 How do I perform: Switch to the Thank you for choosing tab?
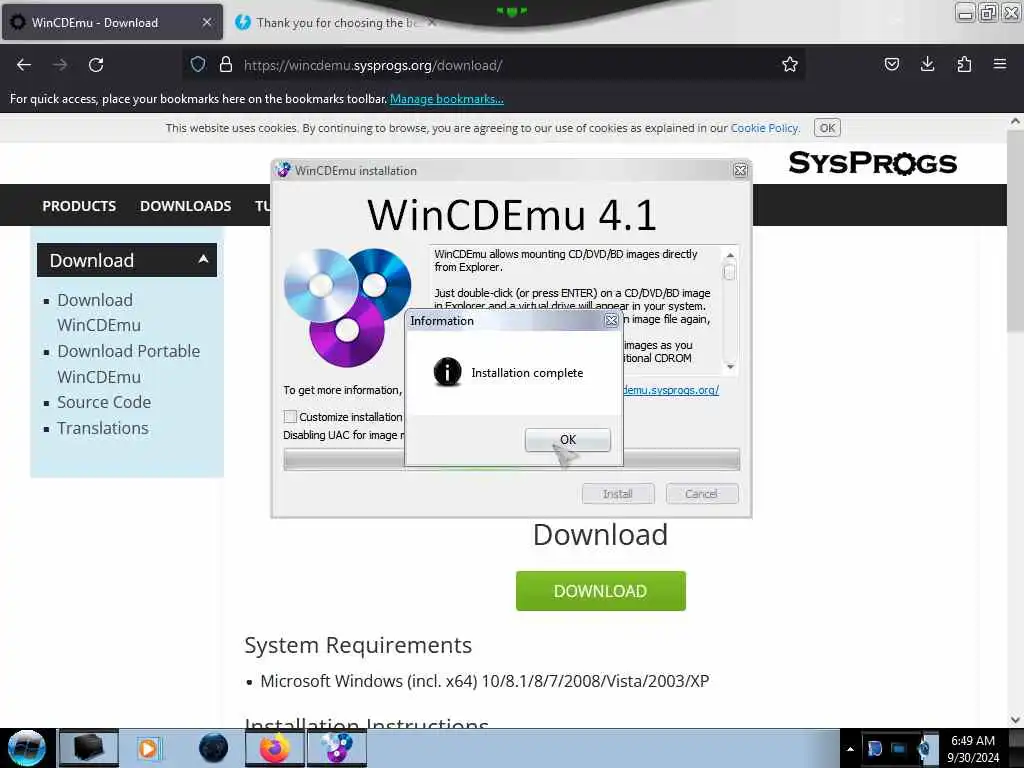coord(336,23)
